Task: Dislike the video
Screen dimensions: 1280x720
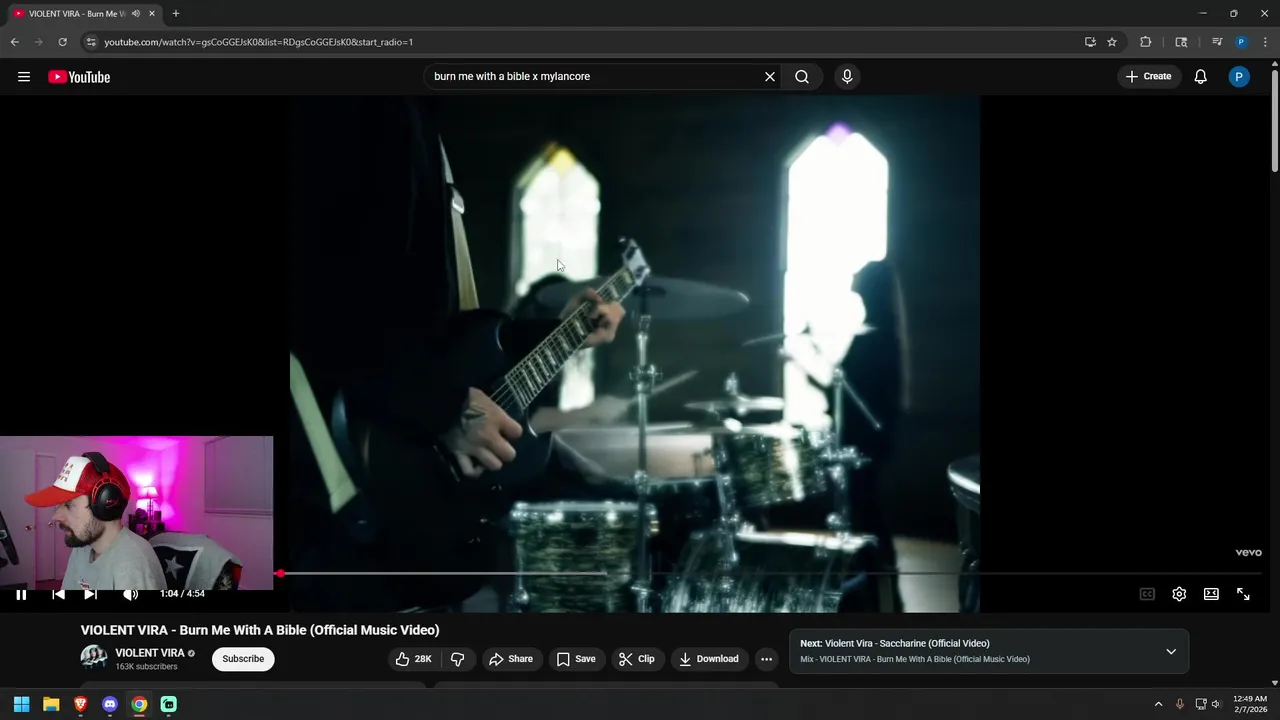Action: click(458, 659)
